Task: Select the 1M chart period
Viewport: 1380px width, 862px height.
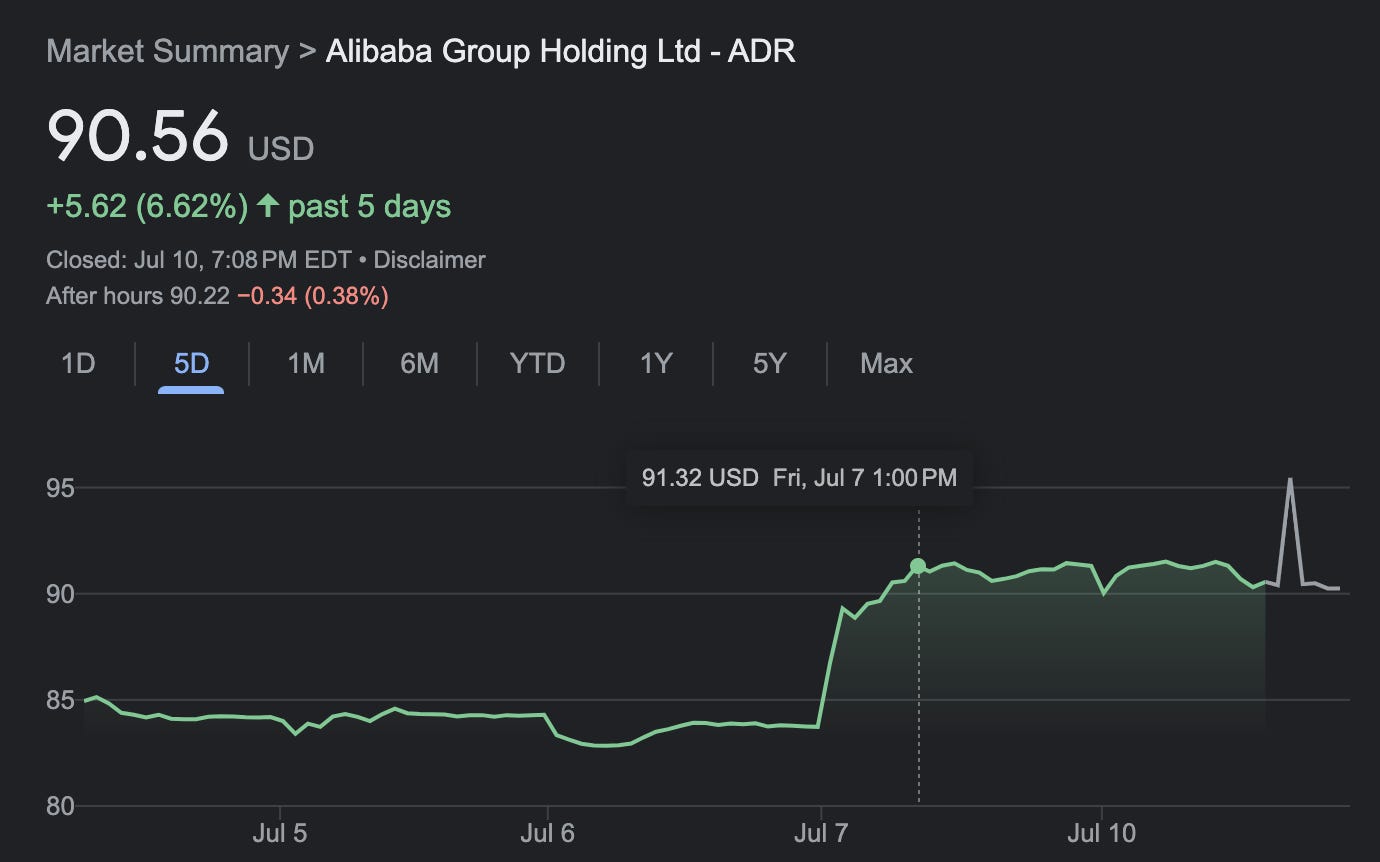Action: coord(306,363)
